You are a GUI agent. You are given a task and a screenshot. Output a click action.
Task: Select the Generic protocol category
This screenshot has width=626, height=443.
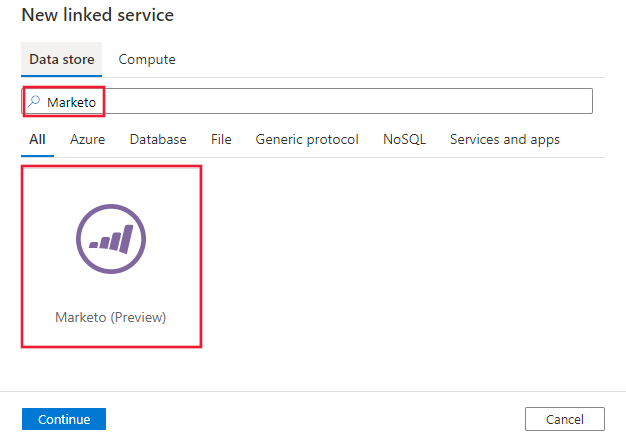(307, 139)
